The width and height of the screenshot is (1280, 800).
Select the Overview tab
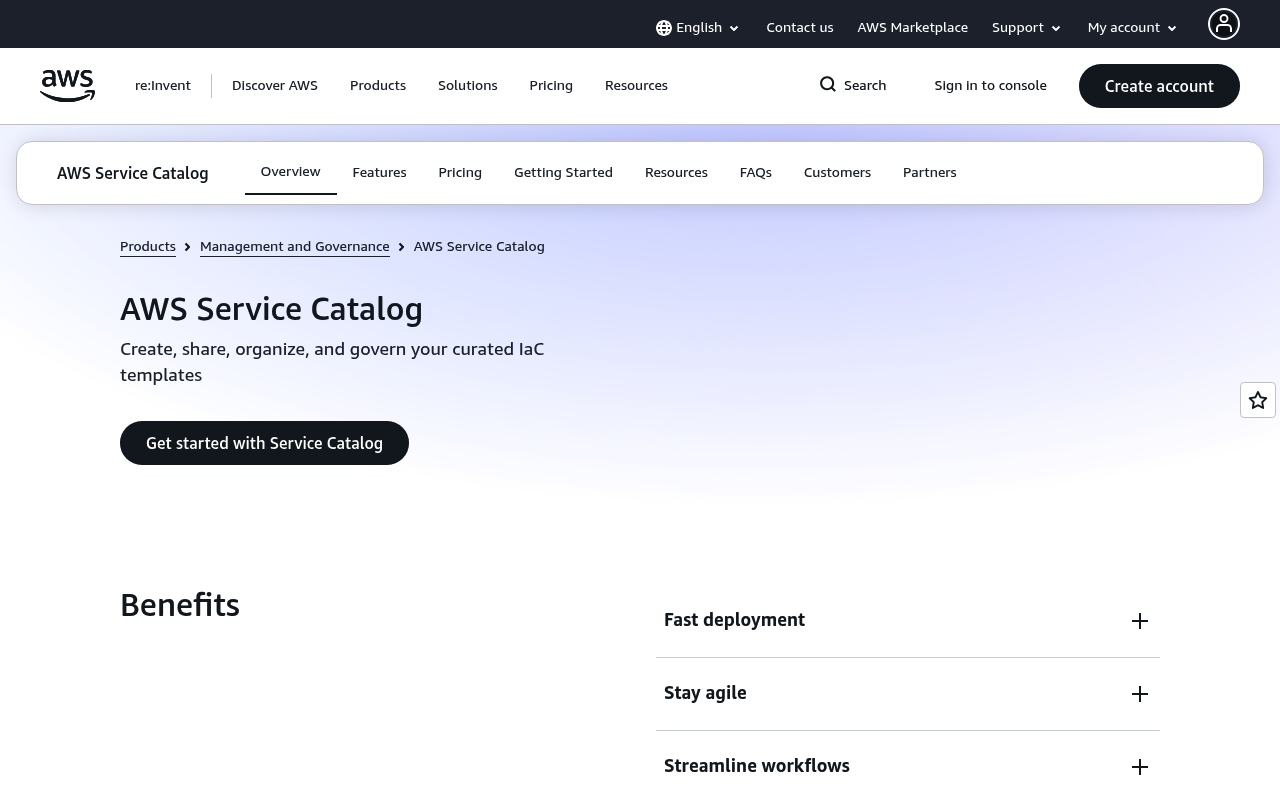click(x=291, y=172)
